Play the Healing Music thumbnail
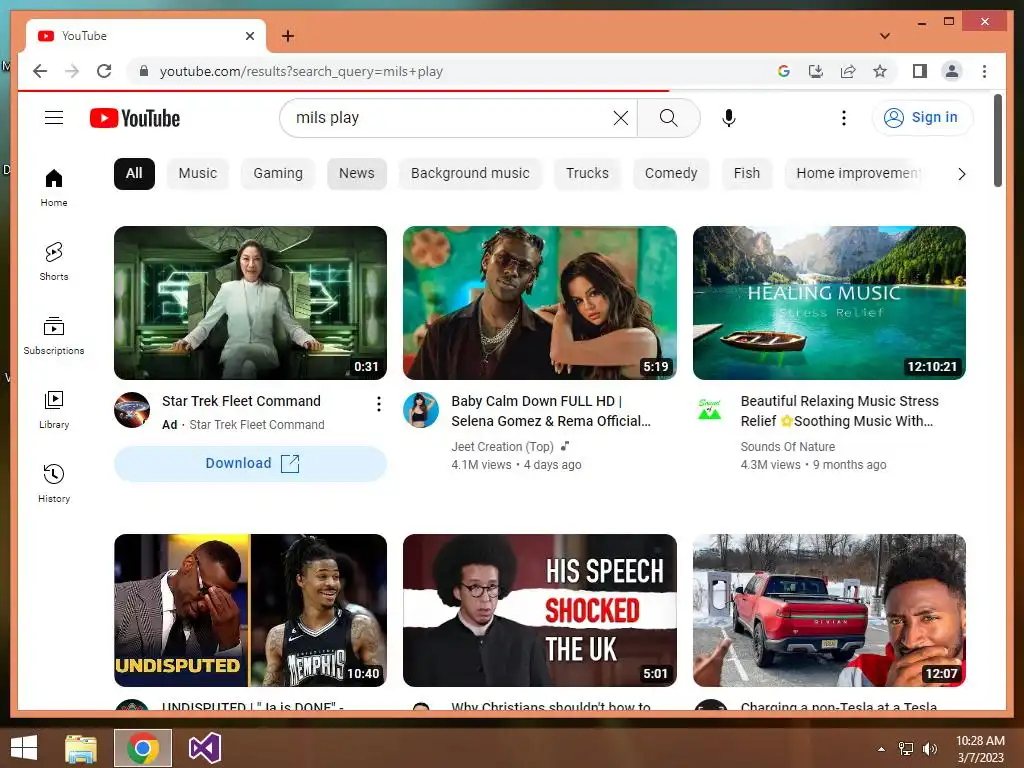1024x768 pixels. pos(829,303)
